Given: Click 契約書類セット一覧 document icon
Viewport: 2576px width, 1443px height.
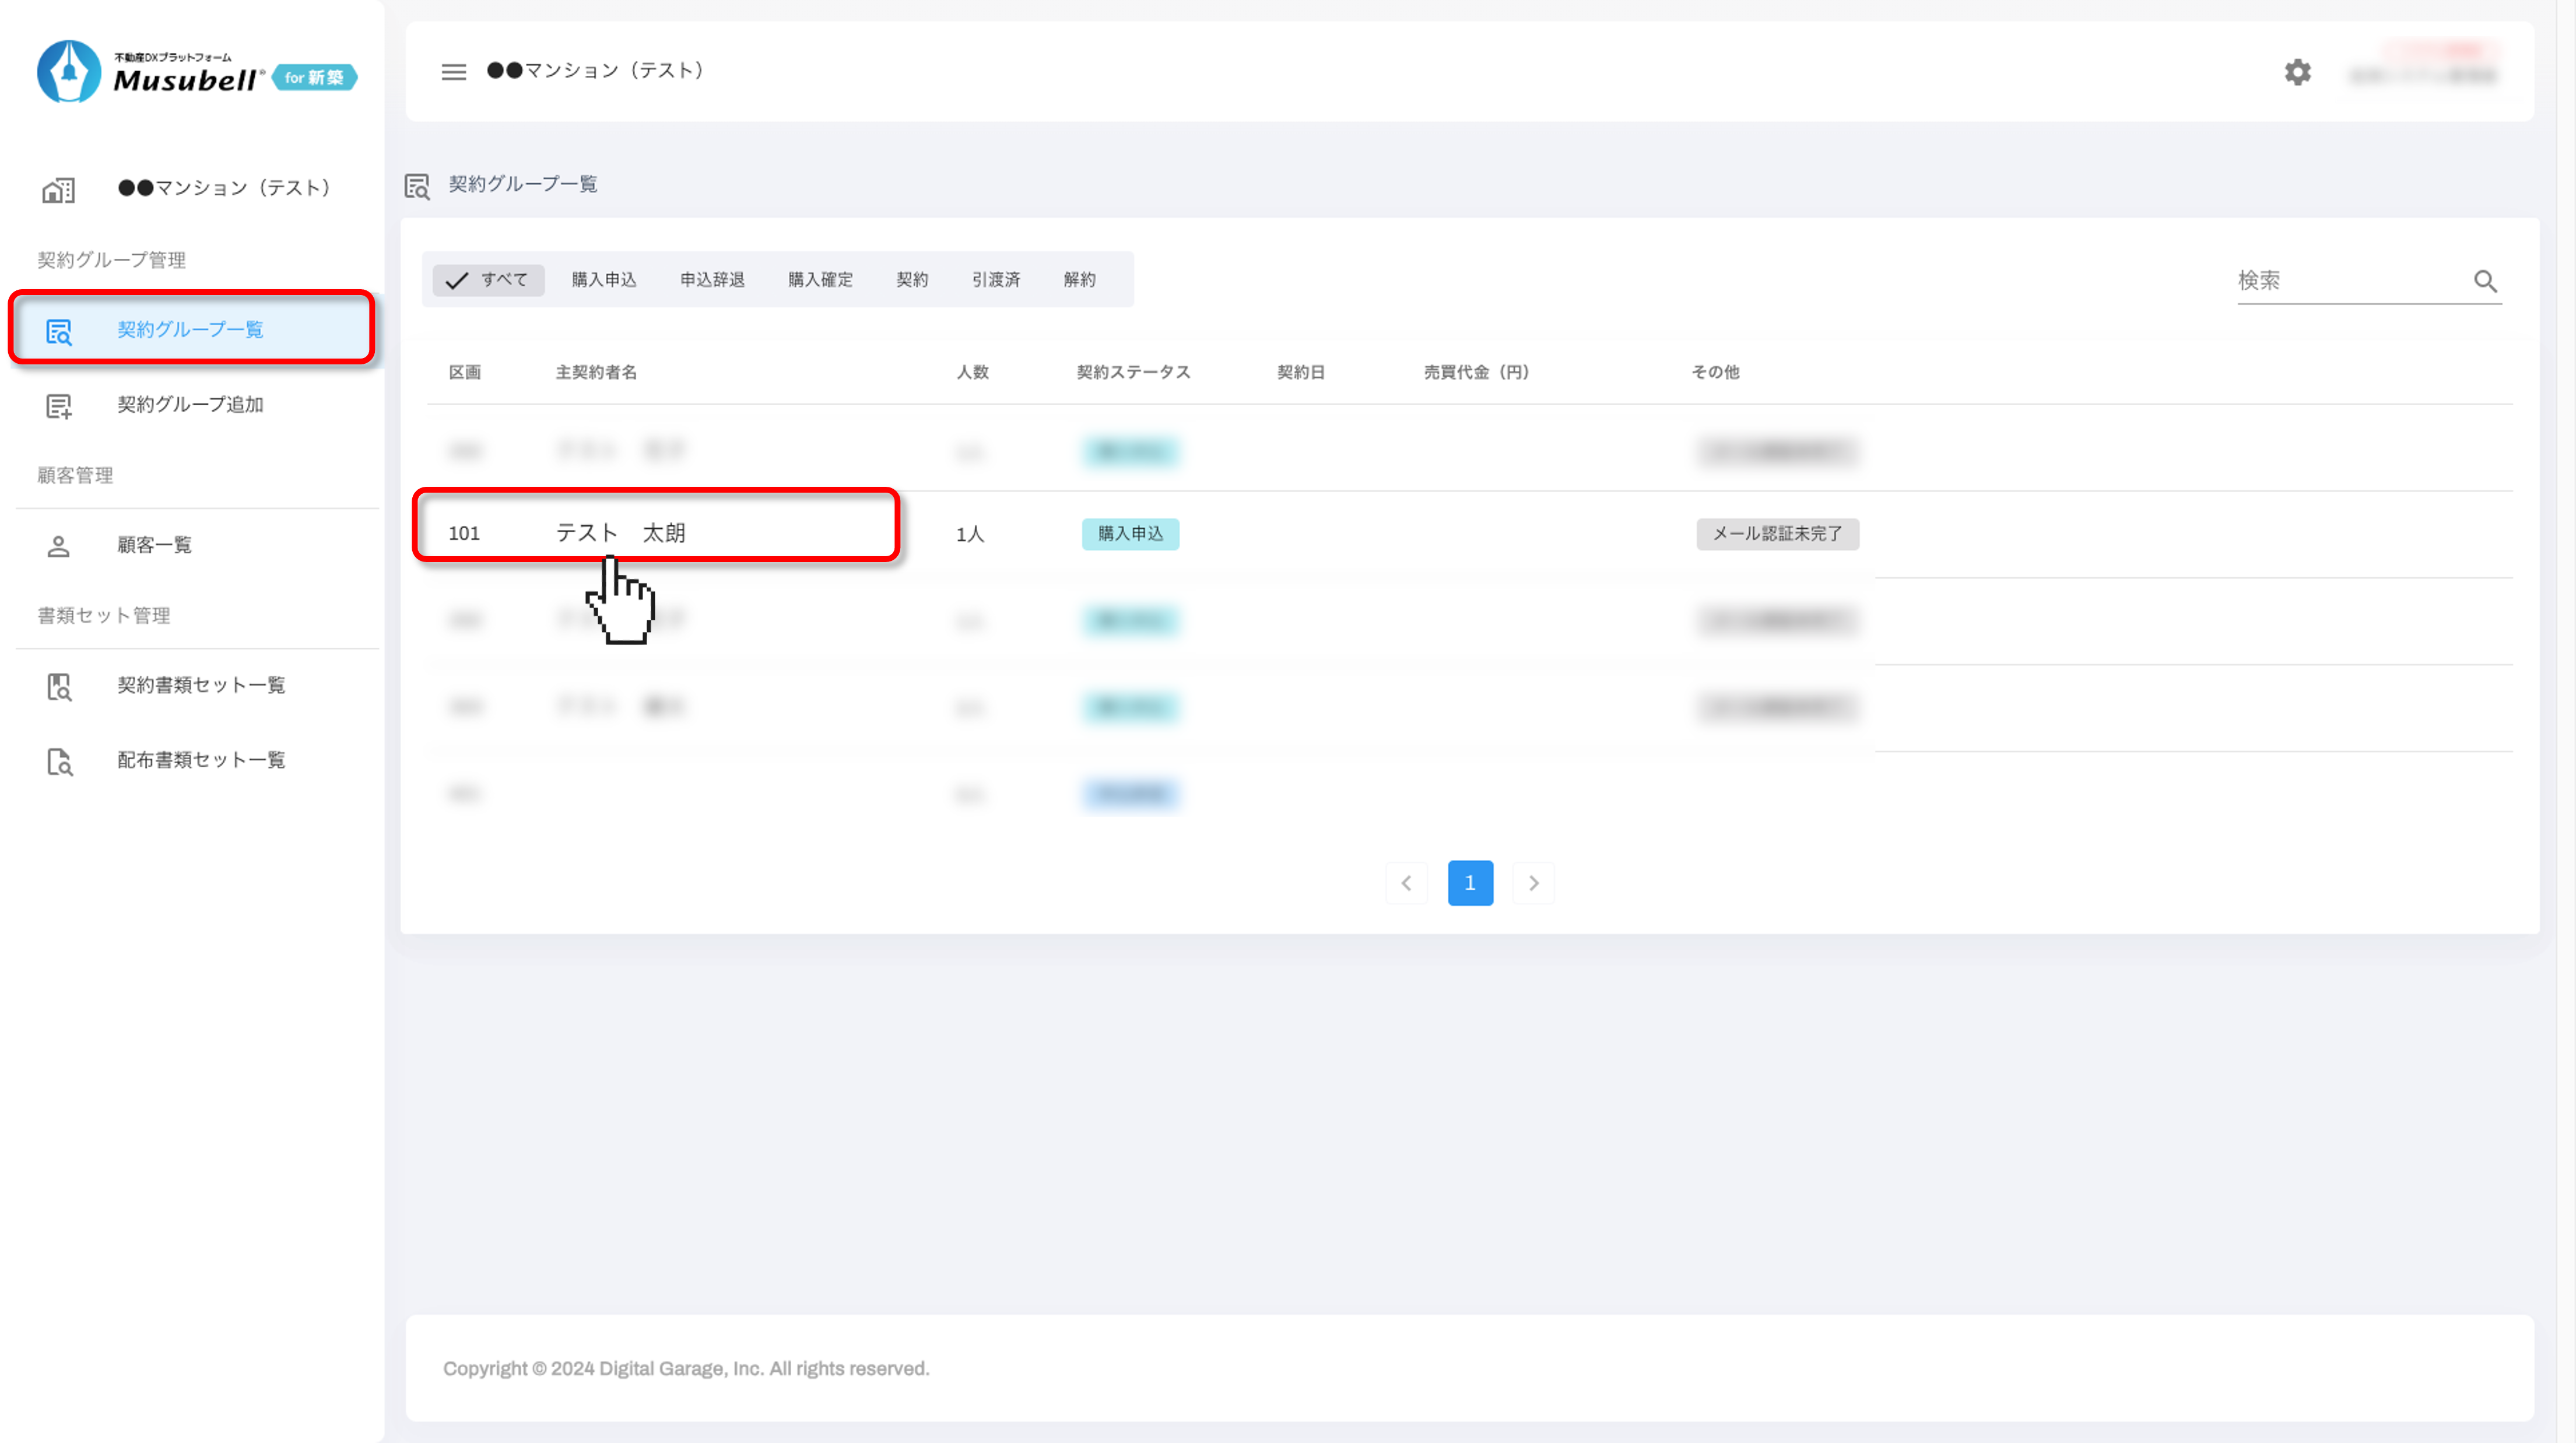Looking at the screenshot, I should click(x=59, y=686).
